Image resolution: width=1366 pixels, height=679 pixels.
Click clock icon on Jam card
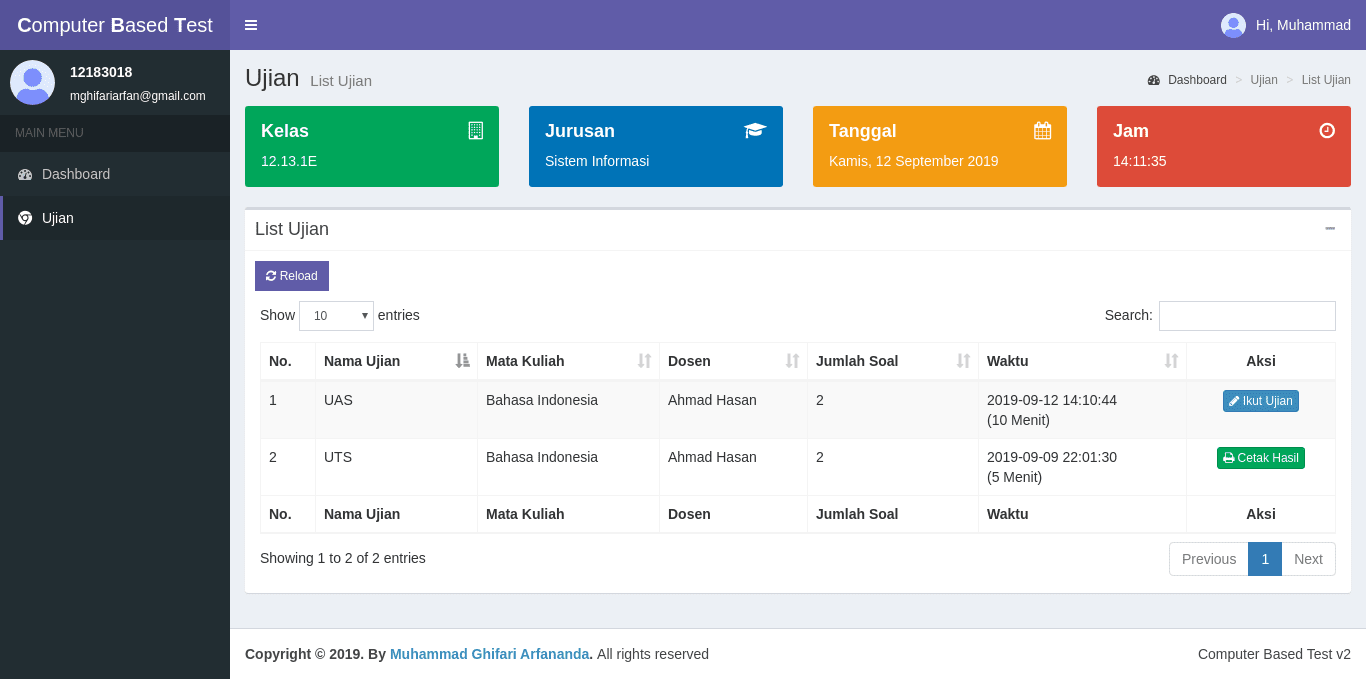(x=1327, y=130)
